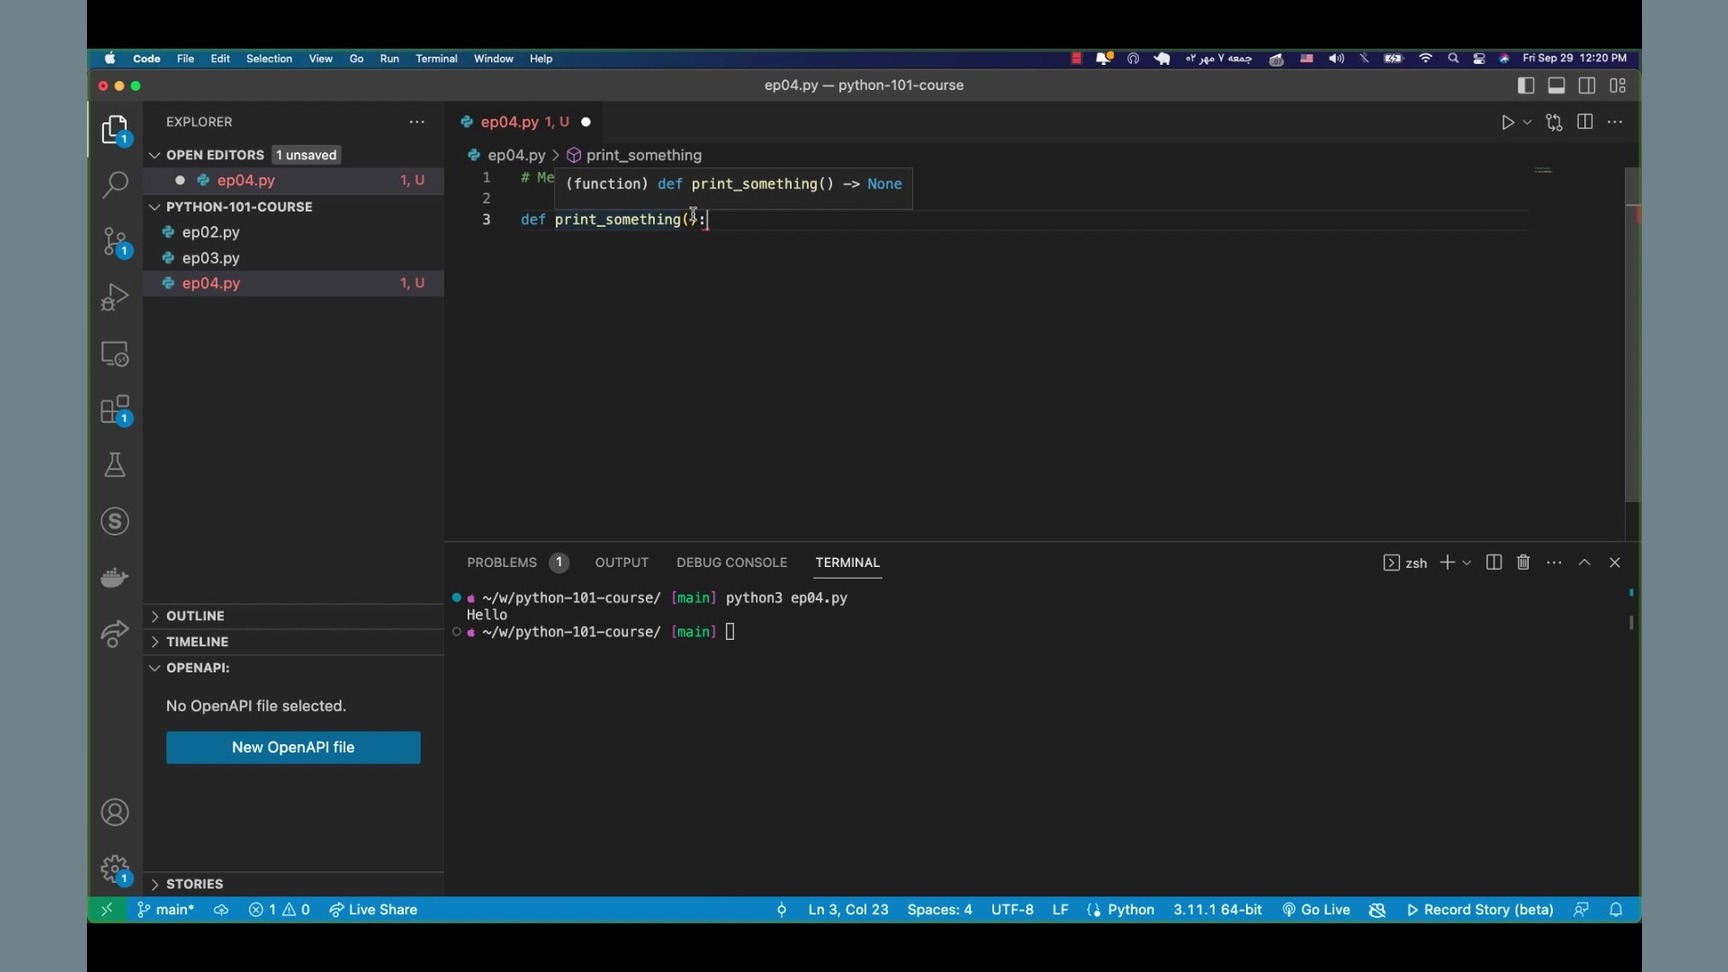Open the Manage settings gear
The width and height of the screenshot is (1728, 972).
pyautogui.click(x=115, y=868)
